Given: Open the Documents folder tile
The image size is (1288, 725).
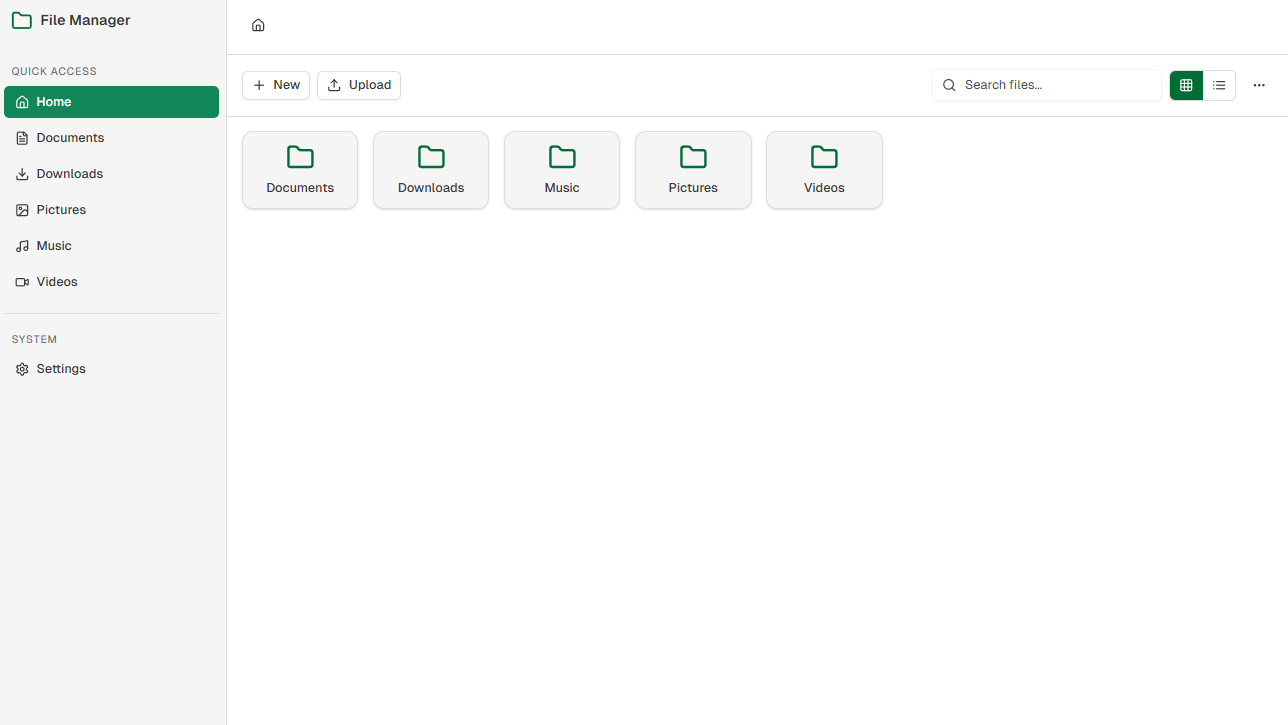Looking at the screenshot, I should (x=300, y=170).
